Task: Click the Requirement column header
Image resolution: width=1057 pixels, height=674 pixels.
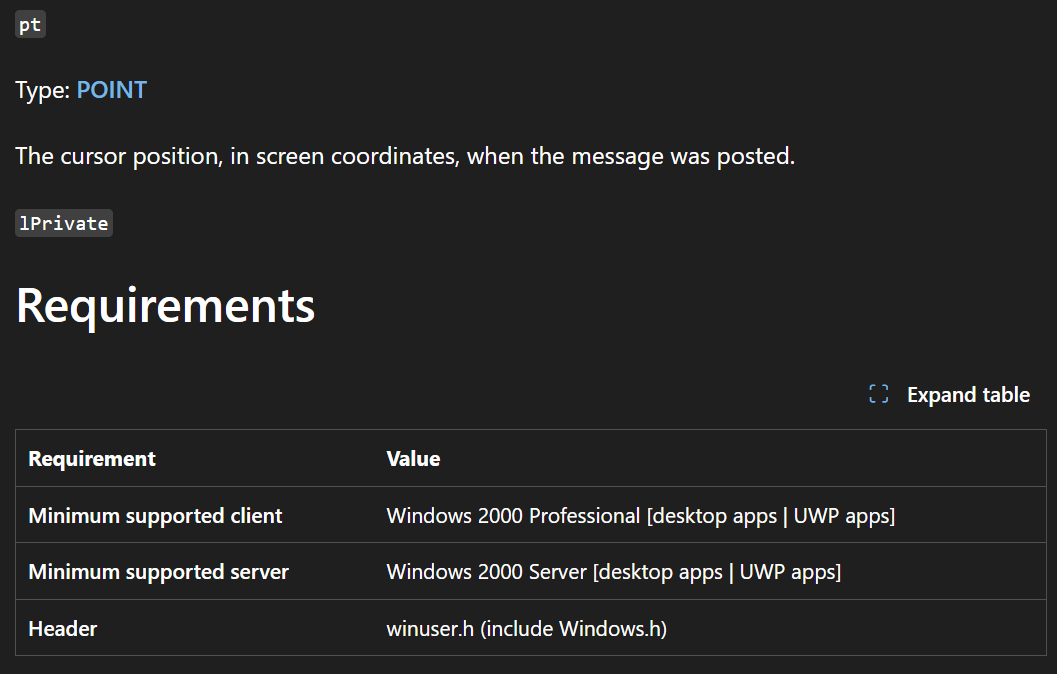Action: click(92, 458)
